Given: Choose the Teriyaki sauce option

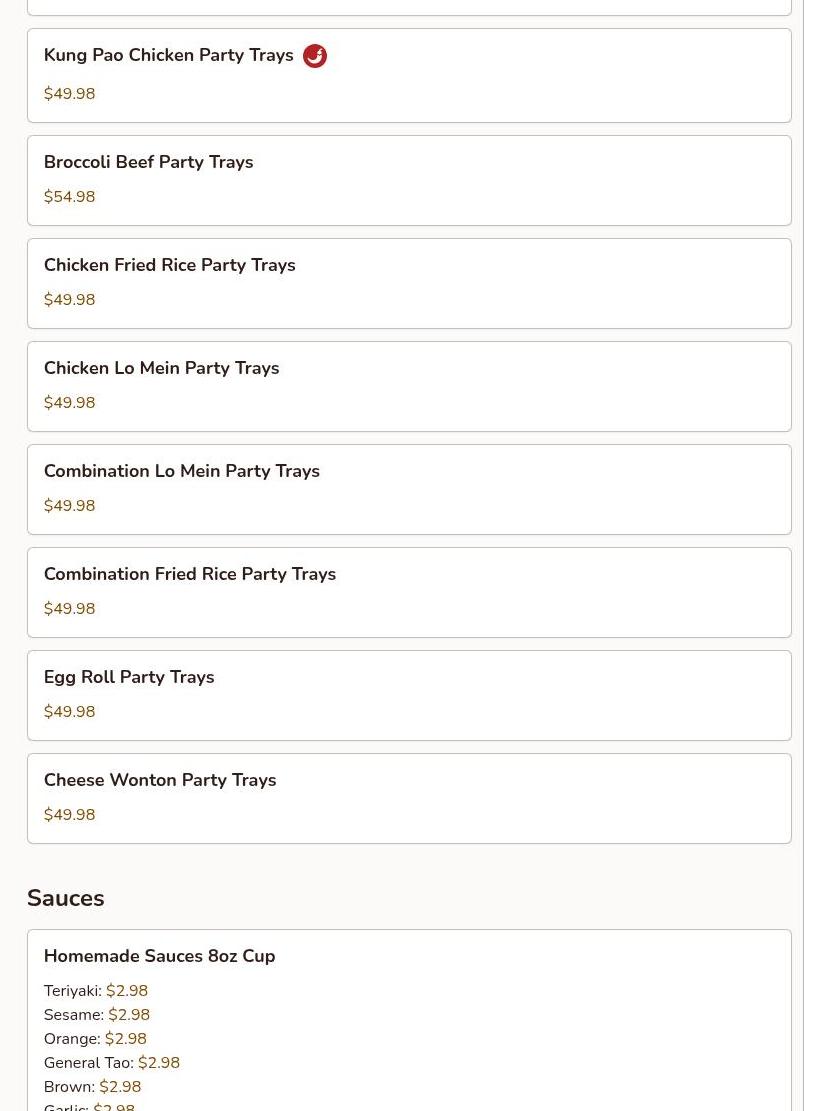Looking at the screenshot, I should point(95,991).
